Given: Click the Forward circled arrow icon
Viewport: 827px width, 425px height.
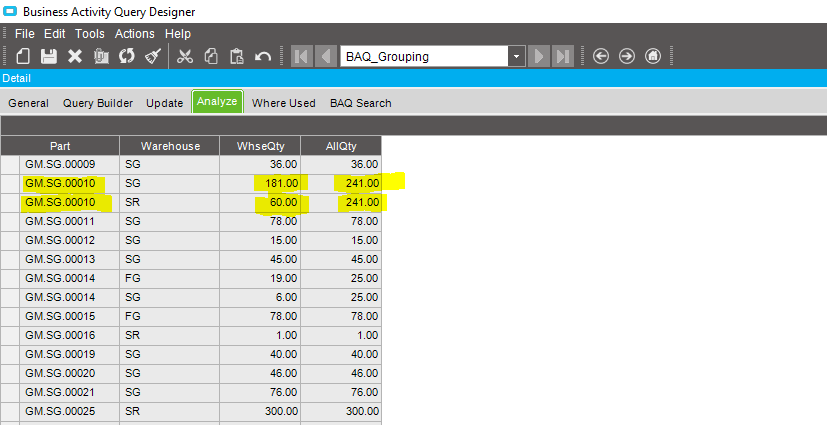Looking at the screenshot, I should coord(627,56).
